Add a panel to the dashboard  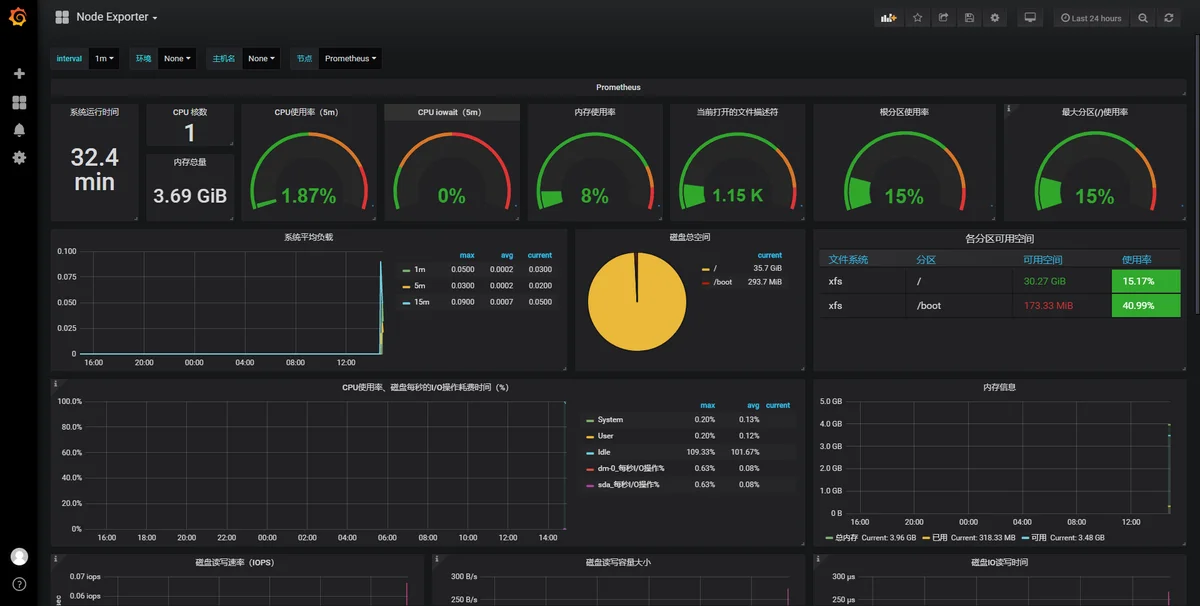[888, 18]
